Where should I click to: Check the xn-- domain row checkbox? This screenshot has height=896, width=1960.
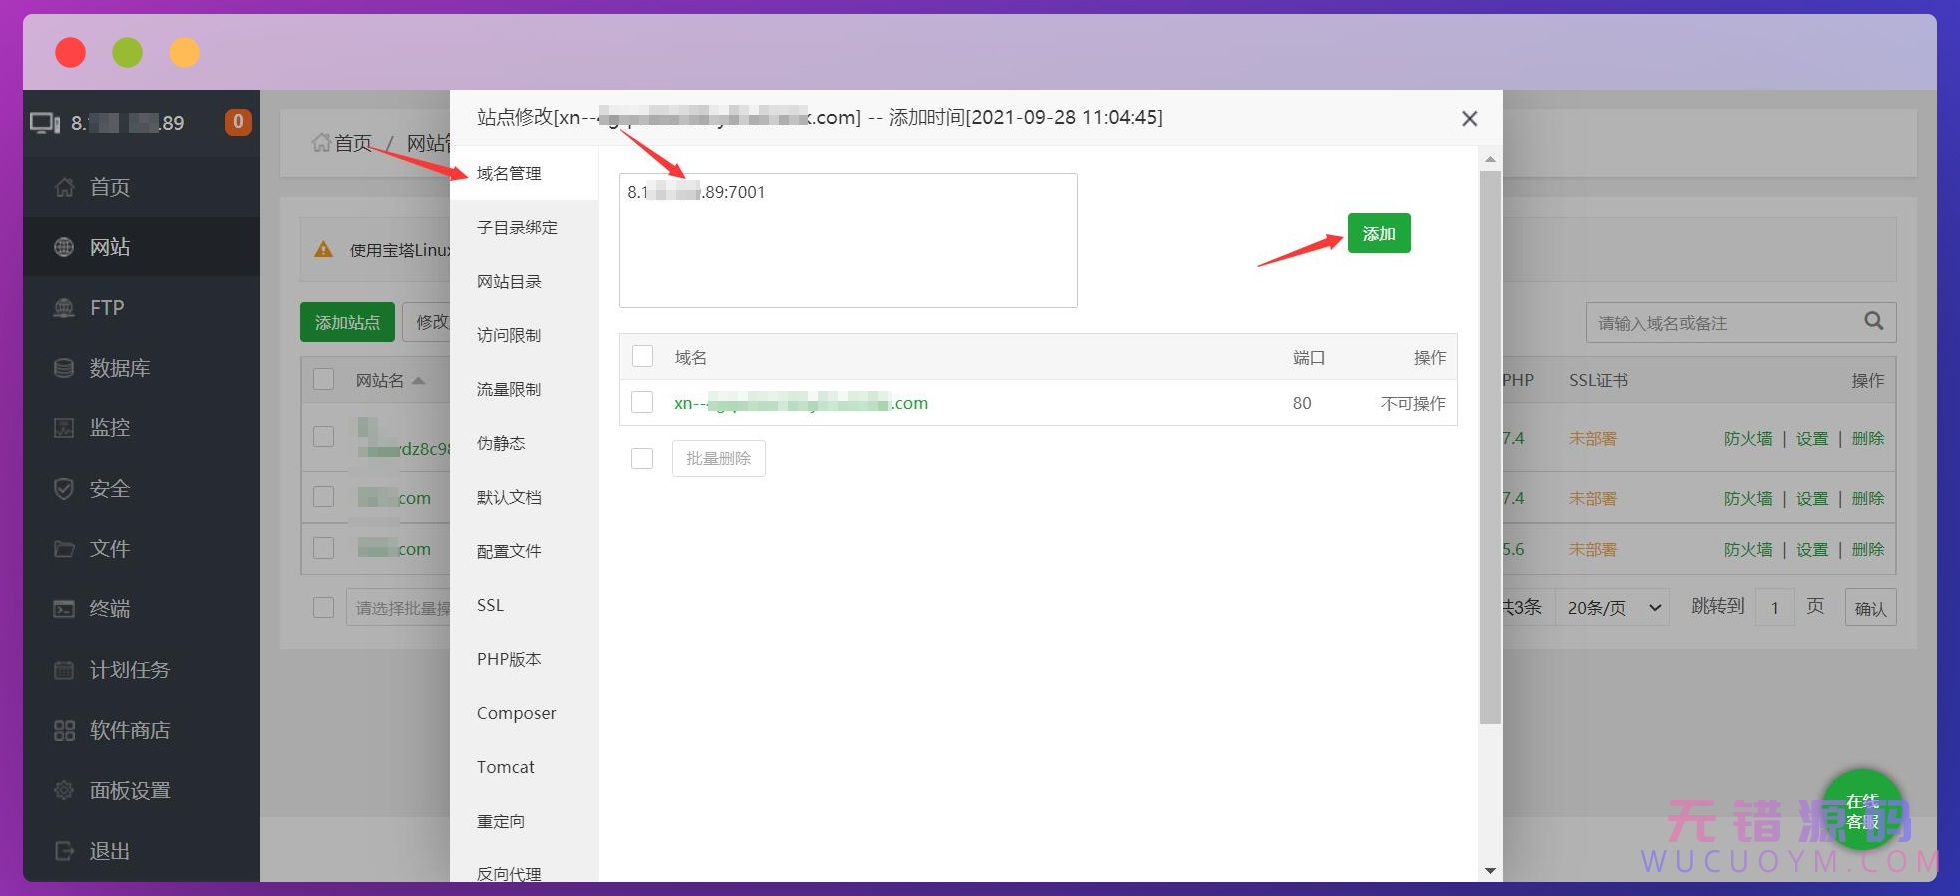642,403
